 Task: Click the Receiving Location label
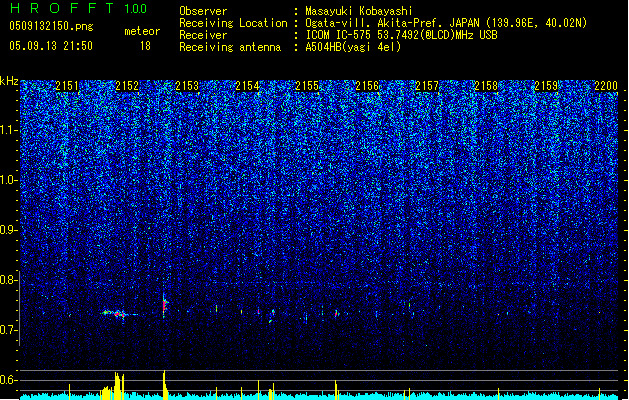tap(233, 23)
